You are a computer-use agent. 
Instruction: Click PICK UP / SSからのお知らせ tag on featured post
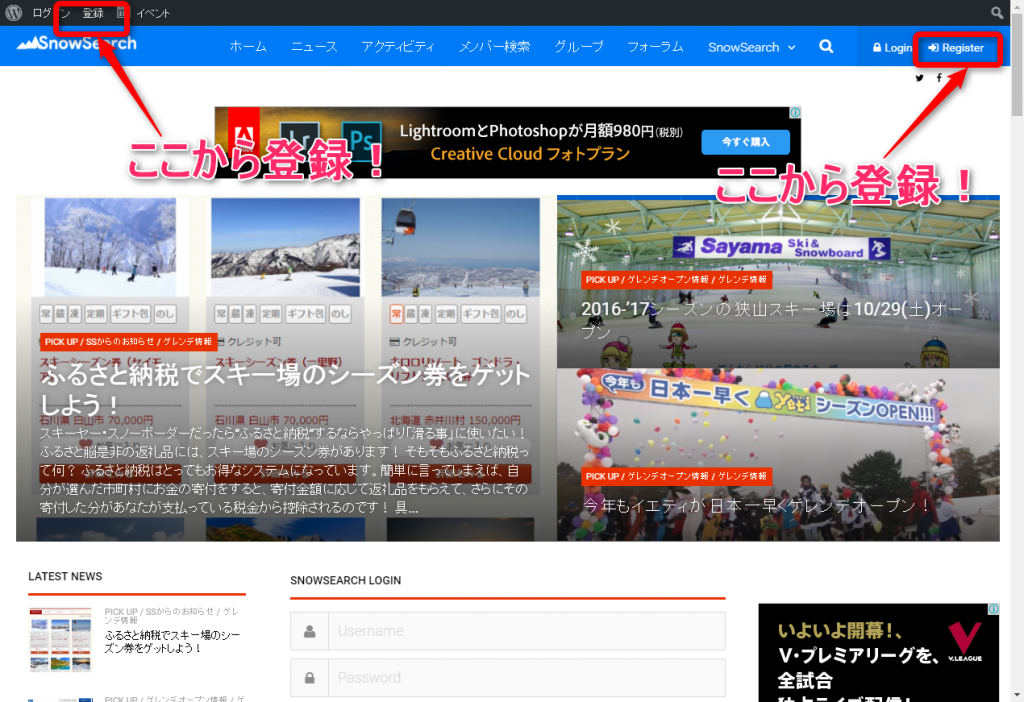pyautogui.click(x=128, y=342)
